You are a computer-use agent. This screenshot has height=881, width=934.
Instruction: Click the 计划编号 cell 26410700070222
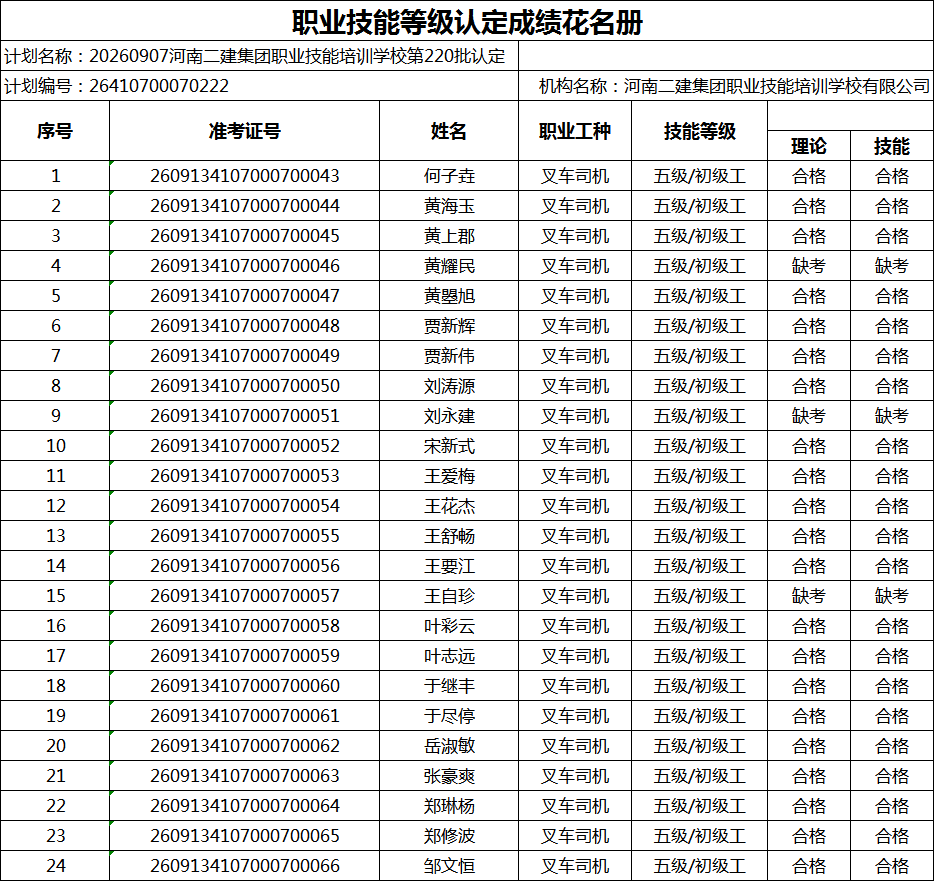[260, 86]
